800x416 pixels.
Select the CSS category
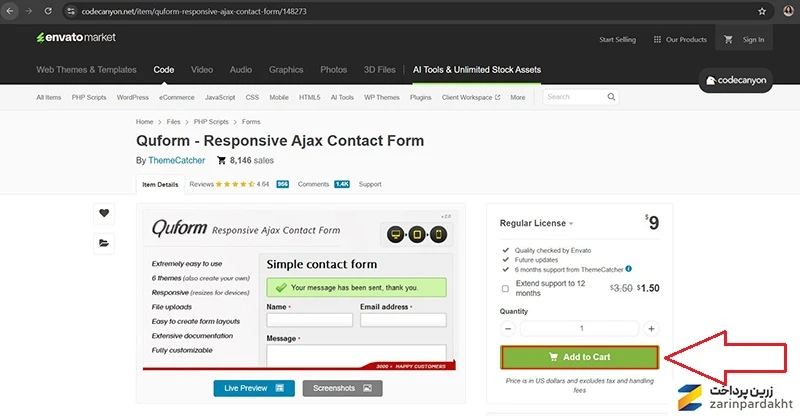(x=252, y=97)
